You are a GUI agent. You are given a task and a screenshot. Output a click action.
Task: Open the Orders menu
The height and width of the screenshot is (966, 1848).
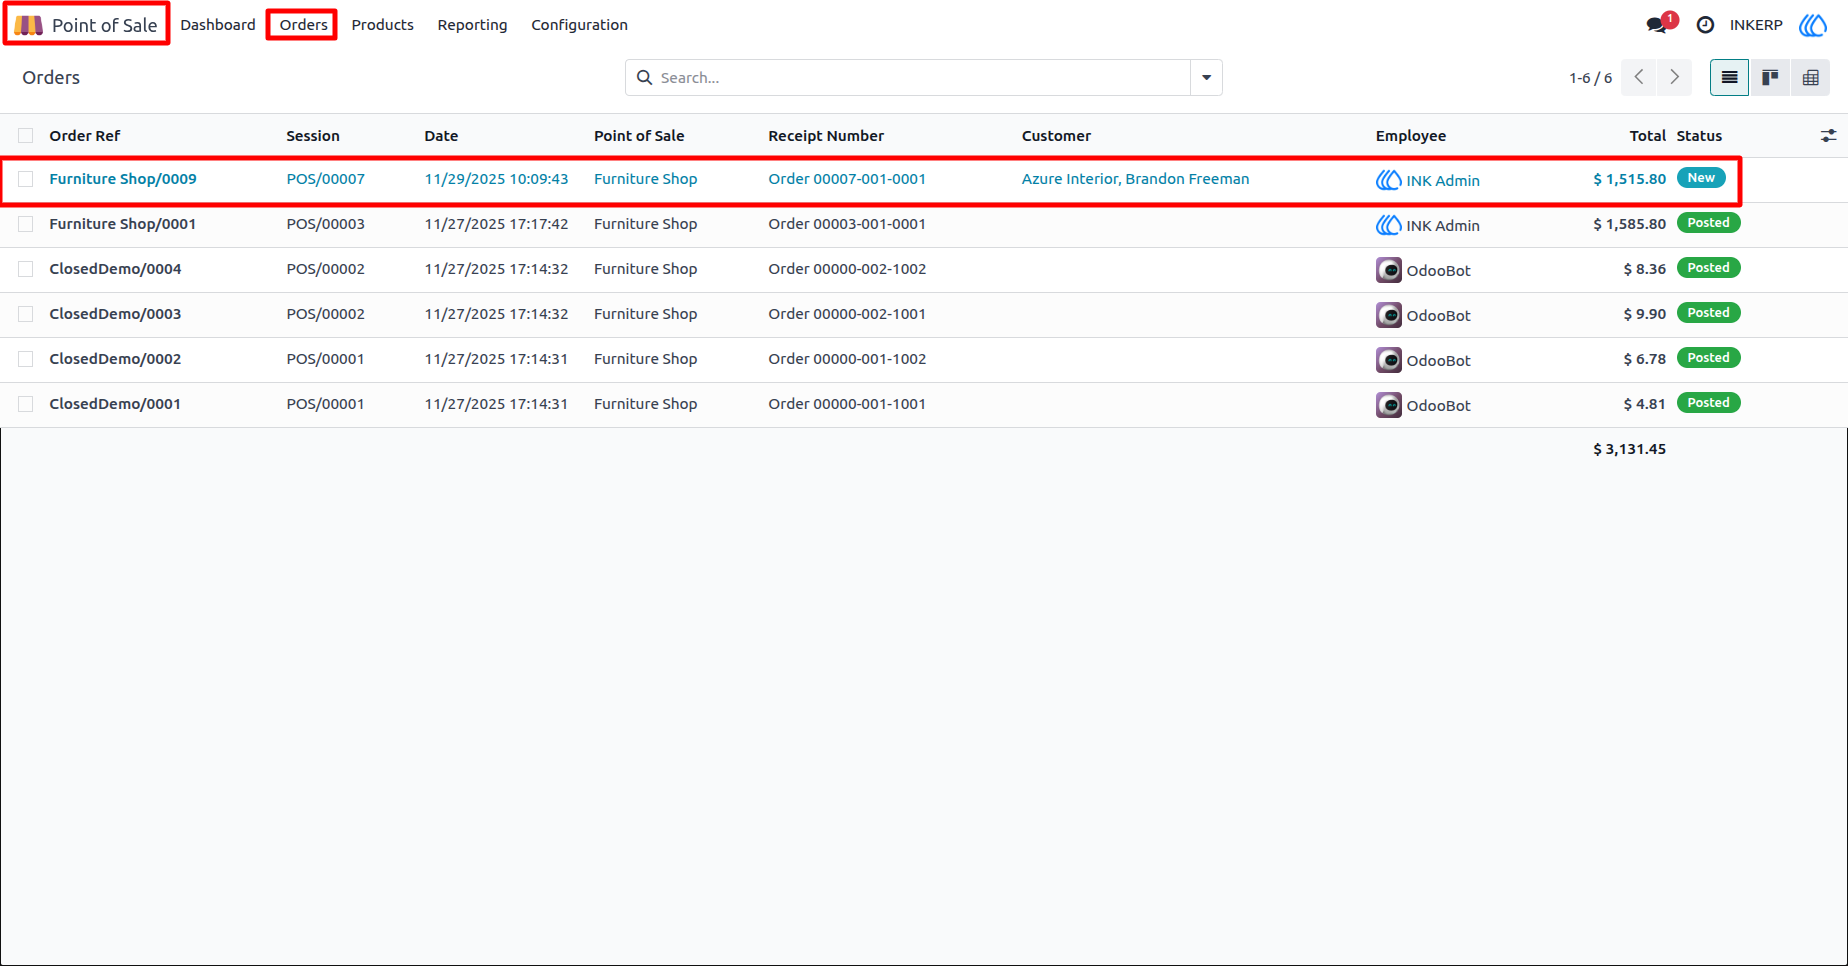click(303, 25)
